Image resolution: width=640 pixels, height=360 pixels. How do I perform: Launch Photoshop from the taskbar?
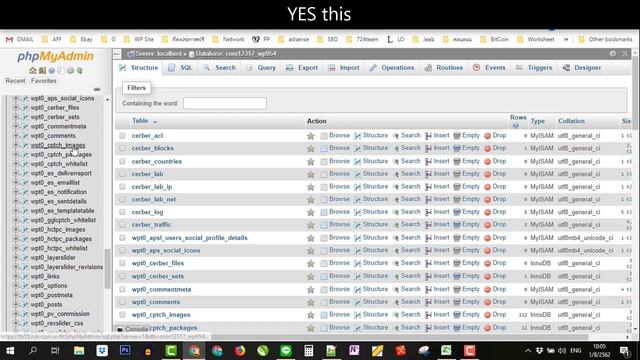pos(125,351)
